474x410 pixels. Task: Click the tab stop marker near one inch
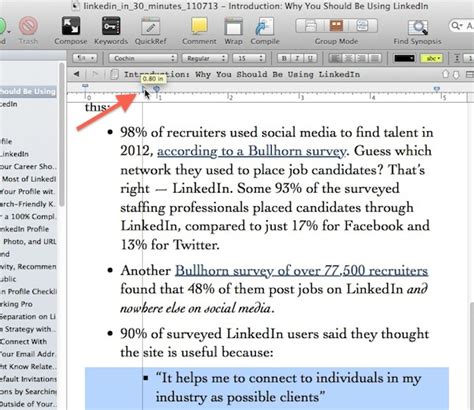[x=157, y=89]
